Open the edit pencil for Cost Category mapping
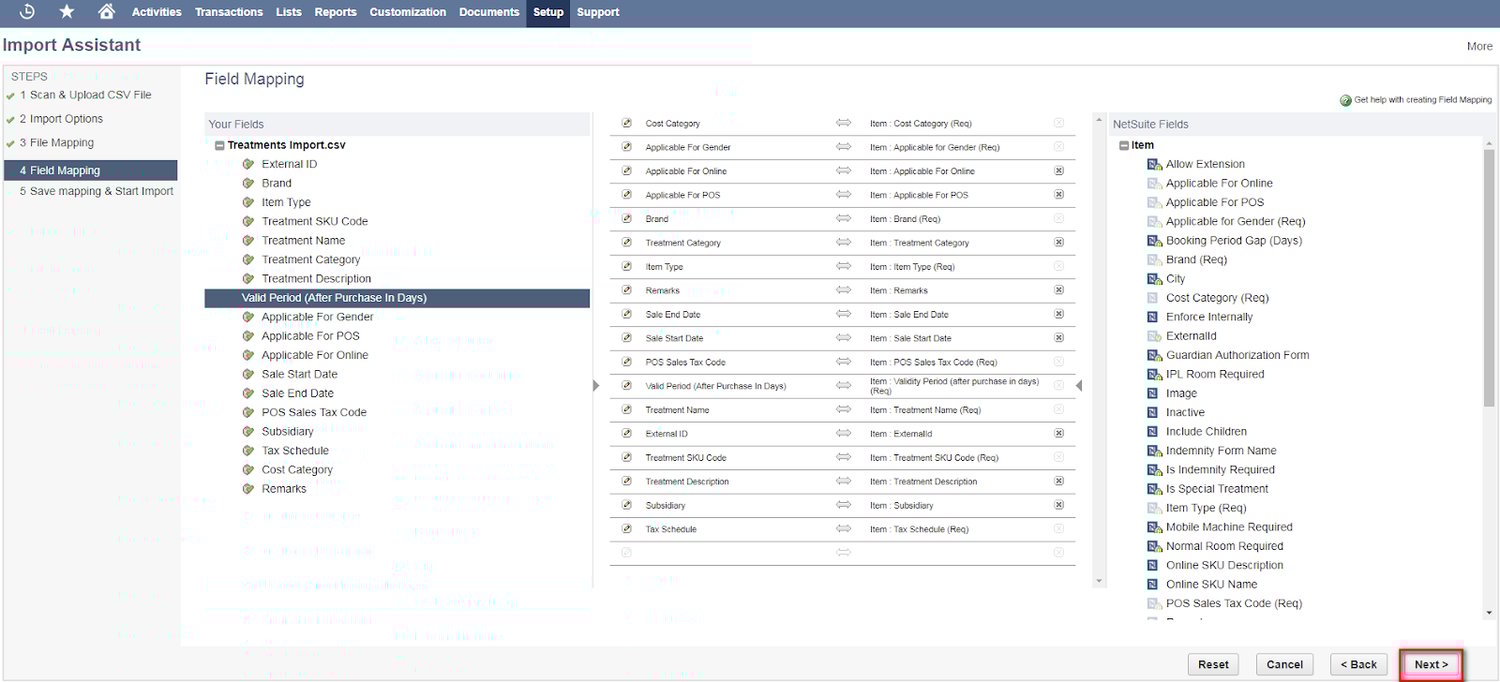The width and height of the screenshot is (1500, 682). [x=626, y=123]
